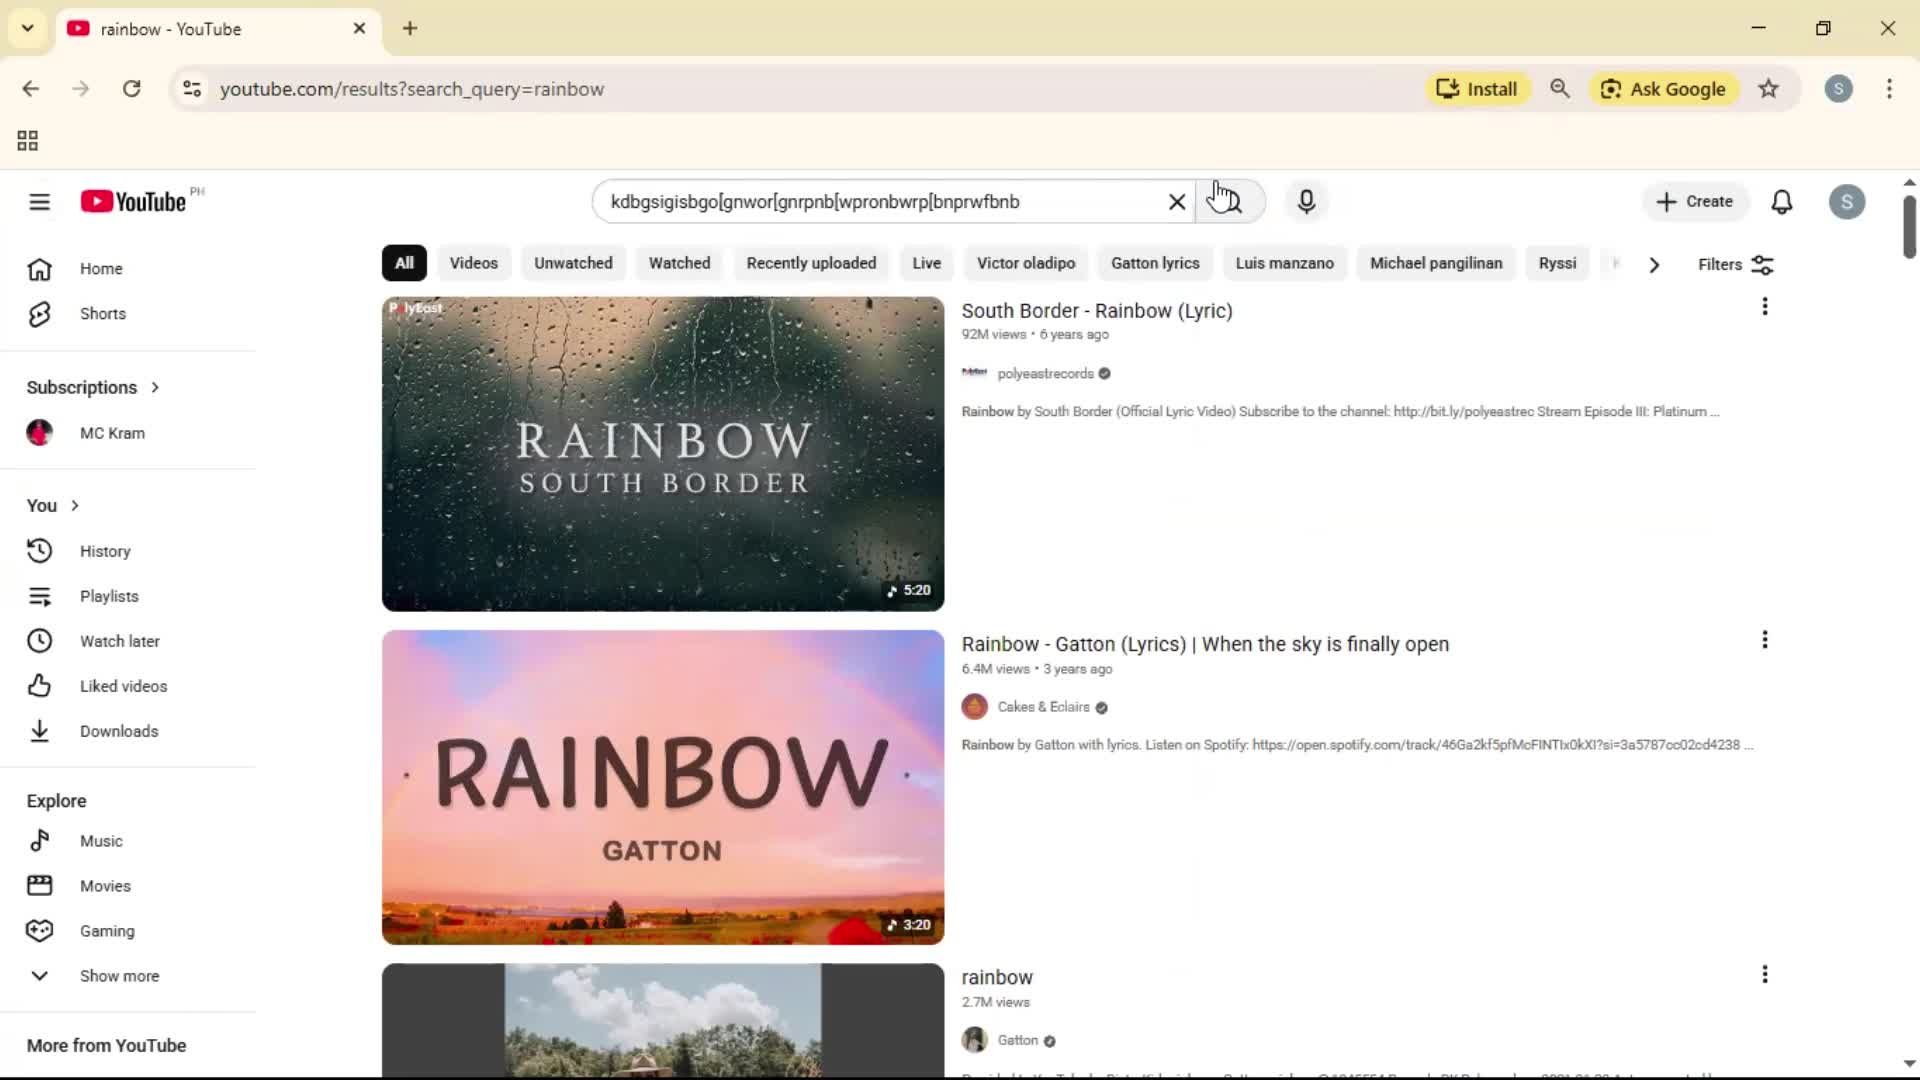Screen dimensions: 1920x1080
Task: Open the Rainbow - Gatton video title link
Action: (1204, 644)
